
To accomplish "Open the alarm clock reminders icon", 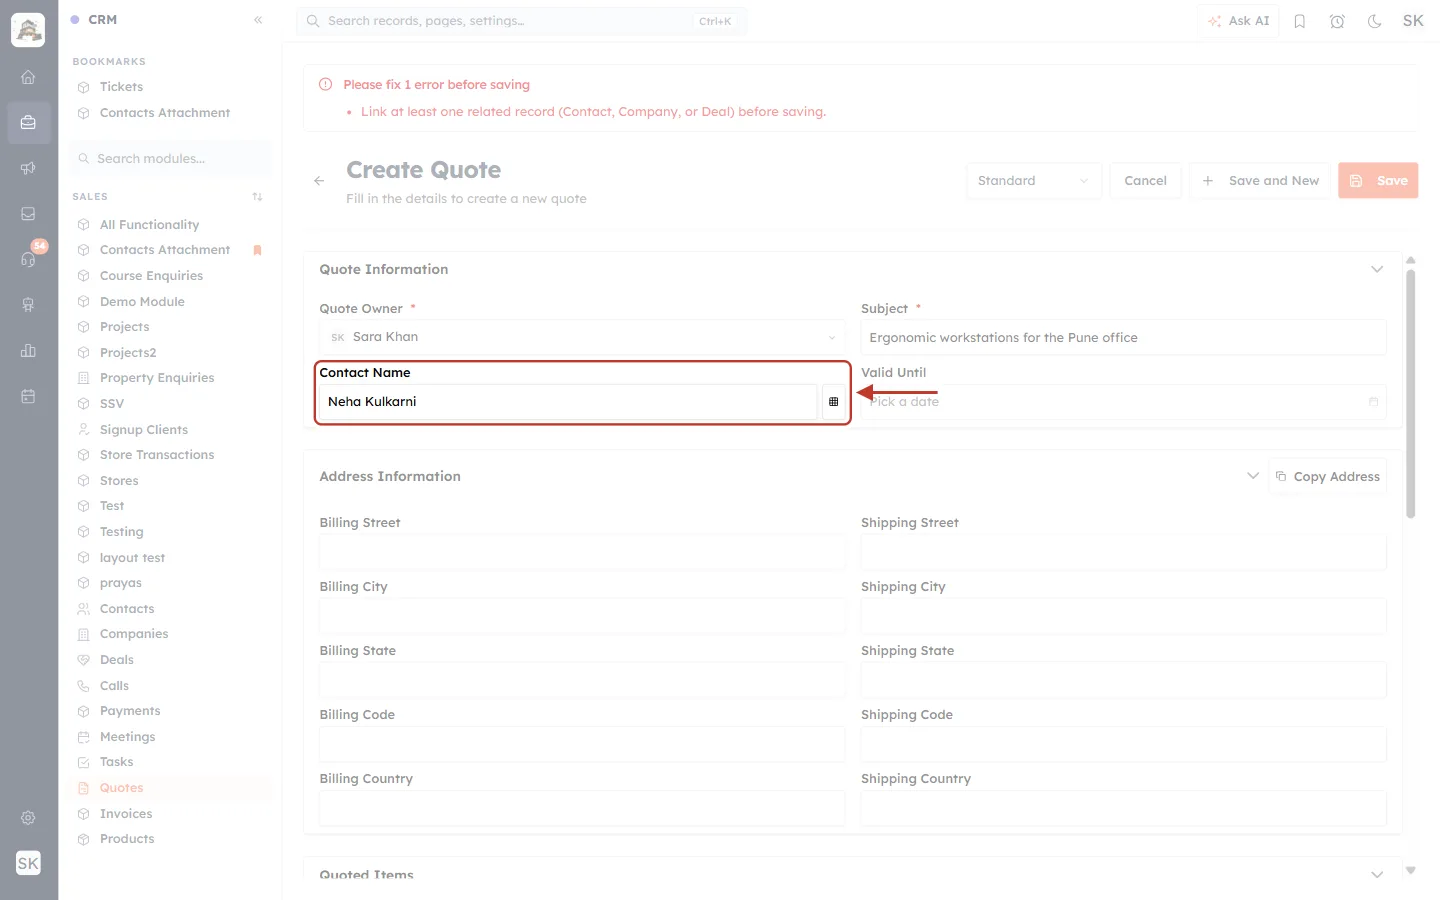I will (x=1337, y=21).
